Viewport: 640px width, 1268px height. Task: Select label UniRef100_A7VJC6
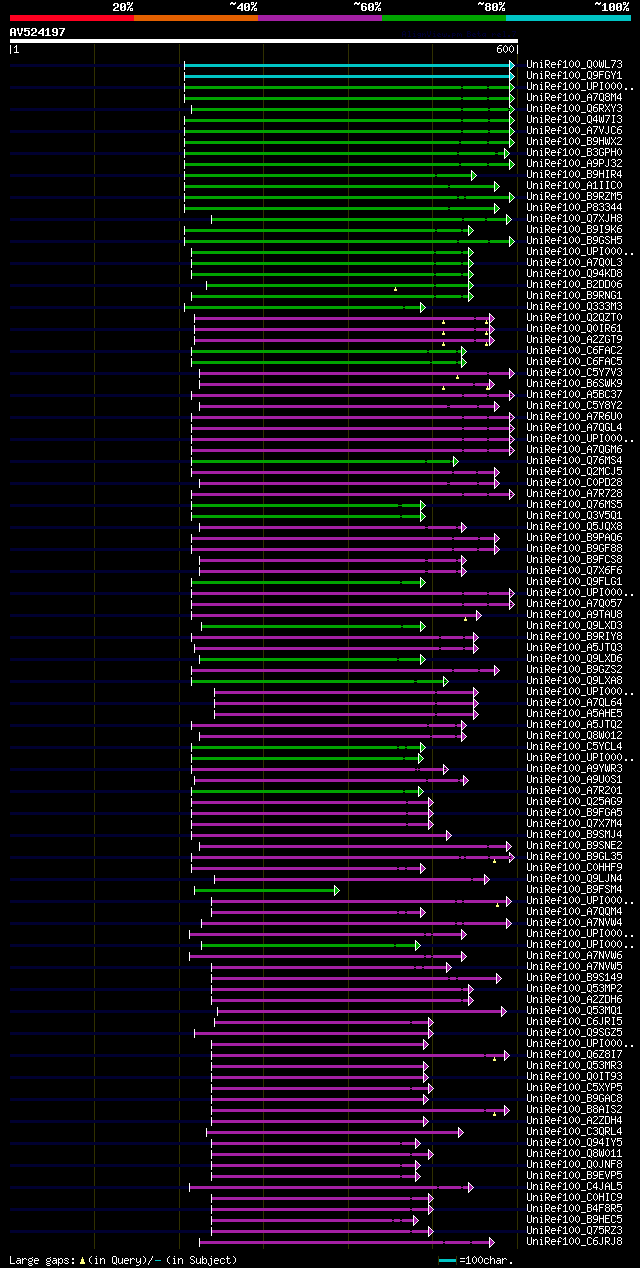[574, 131]
